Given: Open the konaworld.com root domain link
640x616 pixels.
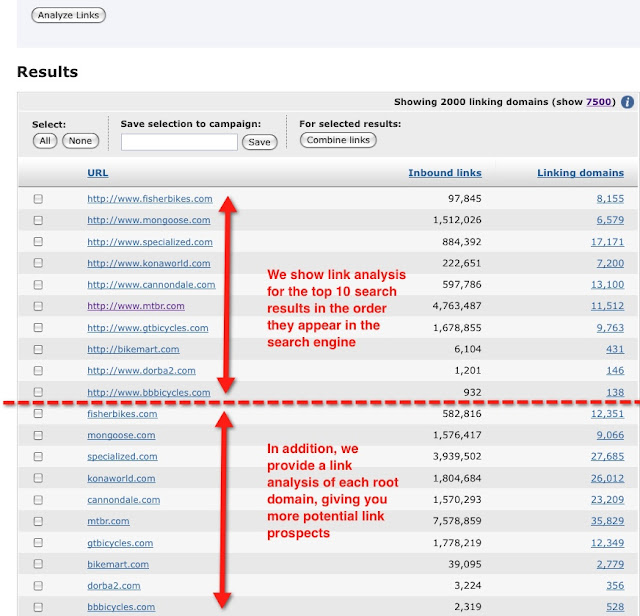Looking at the screenshot, I should click(121, 479).
